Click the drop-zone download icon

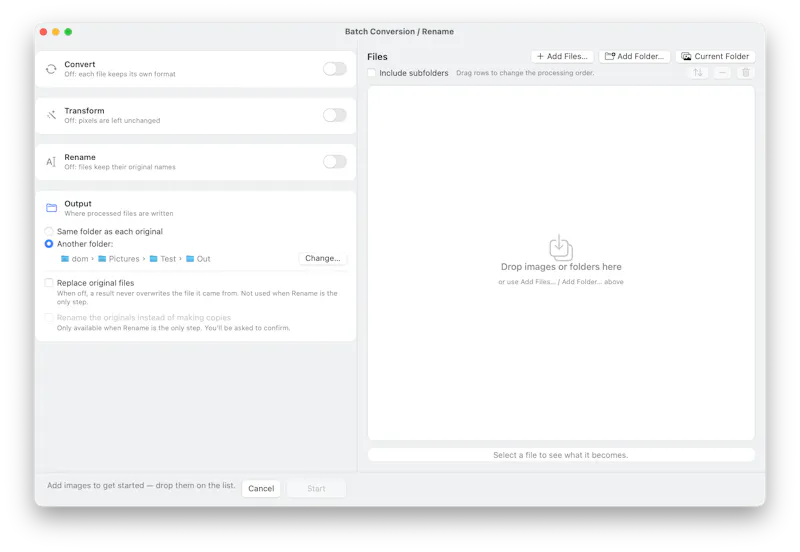pos(561,247)
